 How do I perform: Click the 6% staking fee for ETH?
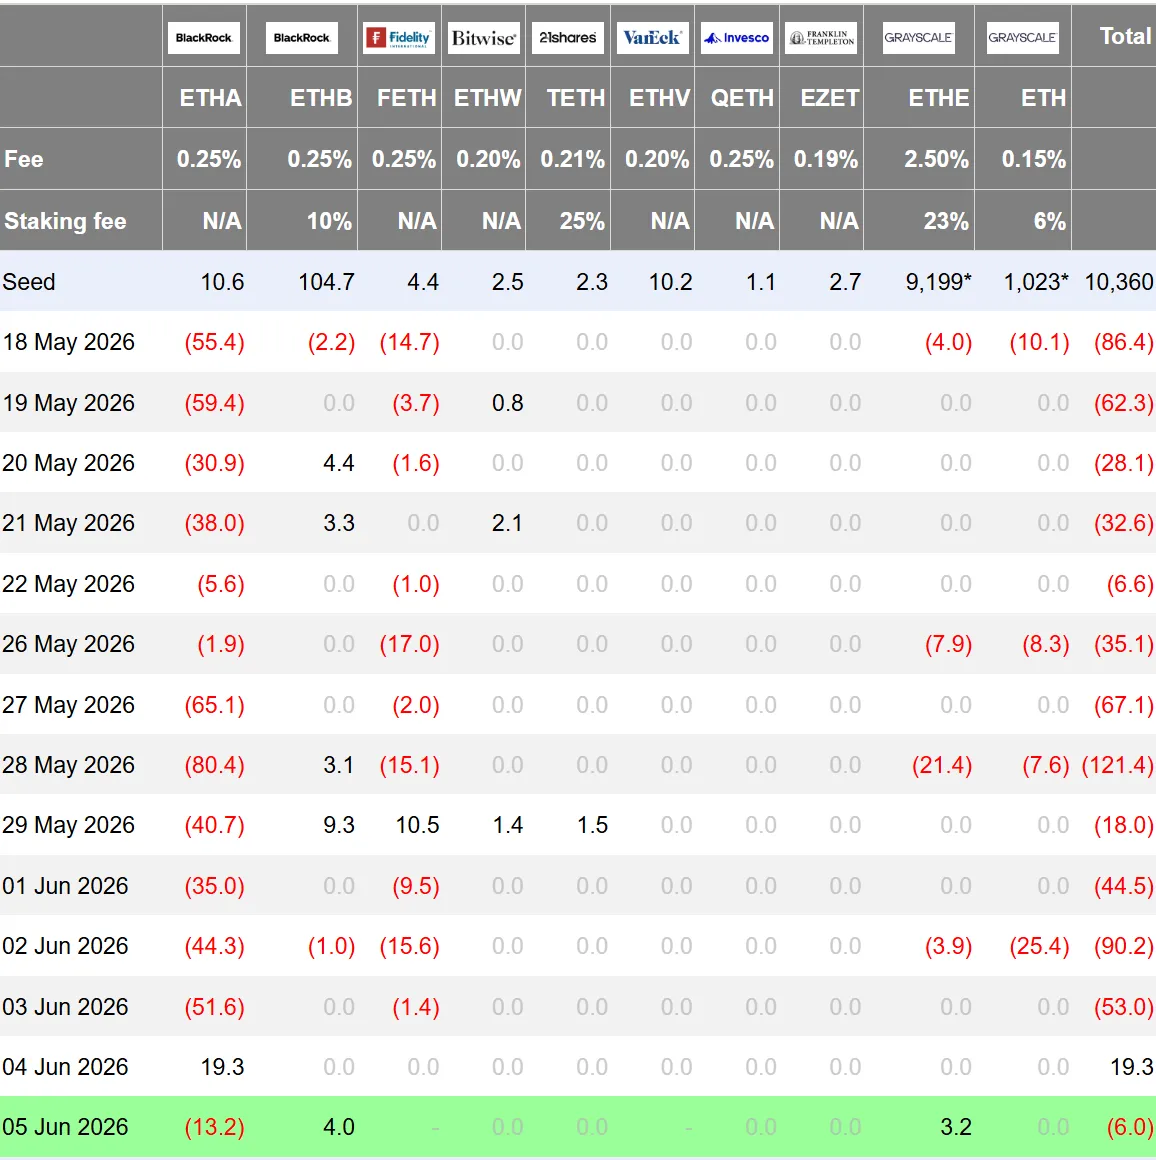pos(1049,220)
